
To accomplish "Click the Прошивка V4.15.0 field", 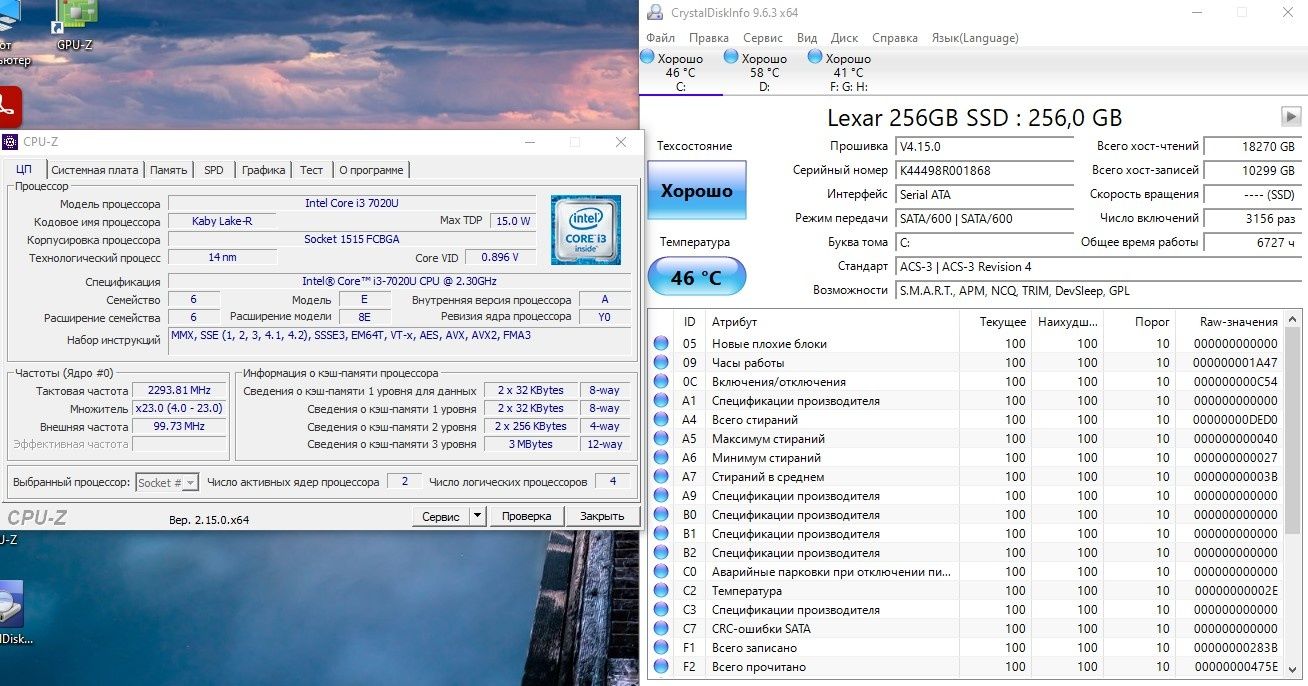I will [985, 146].
